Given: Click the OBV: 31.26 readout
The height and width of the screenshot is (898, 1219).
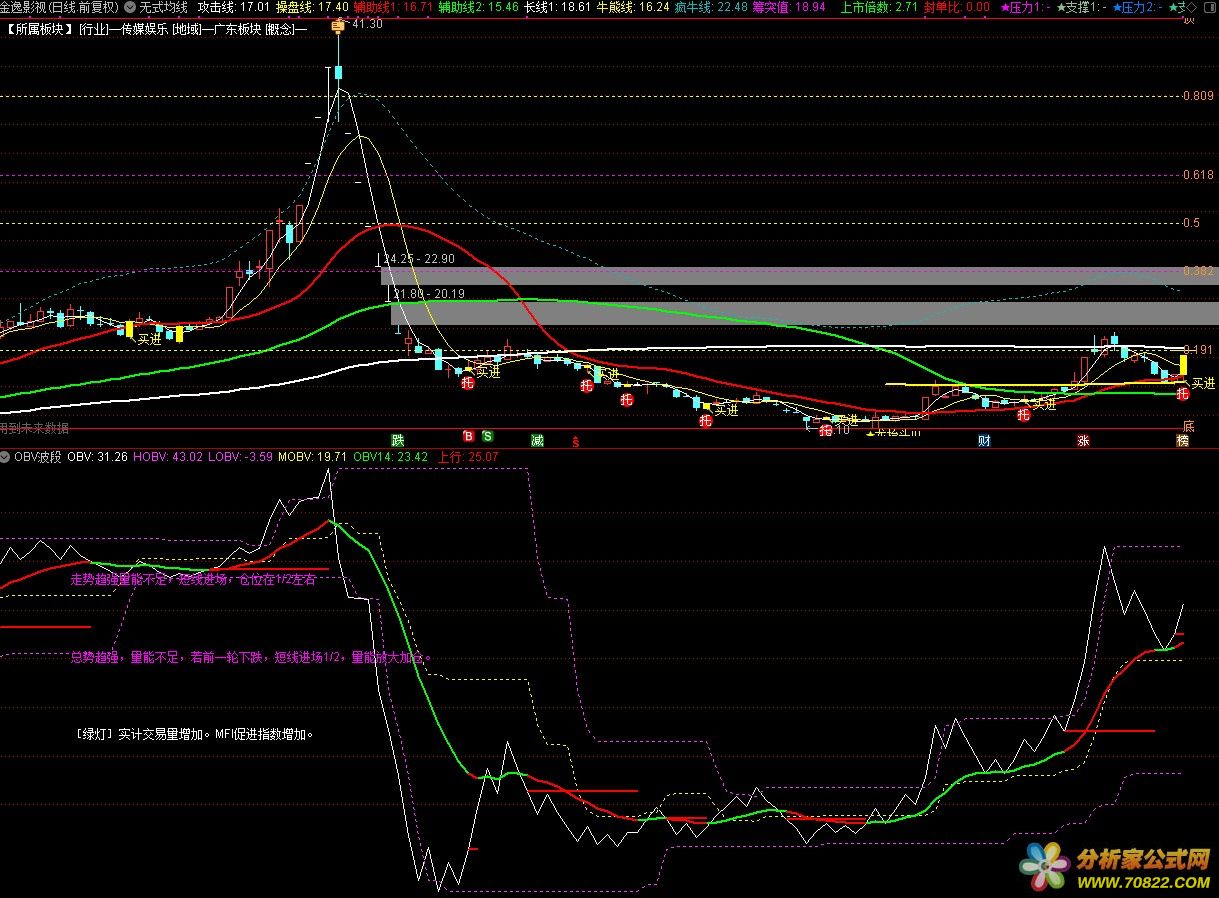Looking at the screenshot, I should click(97, 456).
